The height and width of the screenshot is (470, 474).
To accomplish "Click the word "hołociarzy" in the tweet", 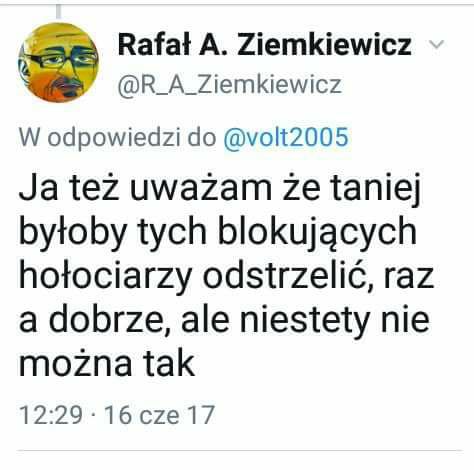I will [105, 276].
